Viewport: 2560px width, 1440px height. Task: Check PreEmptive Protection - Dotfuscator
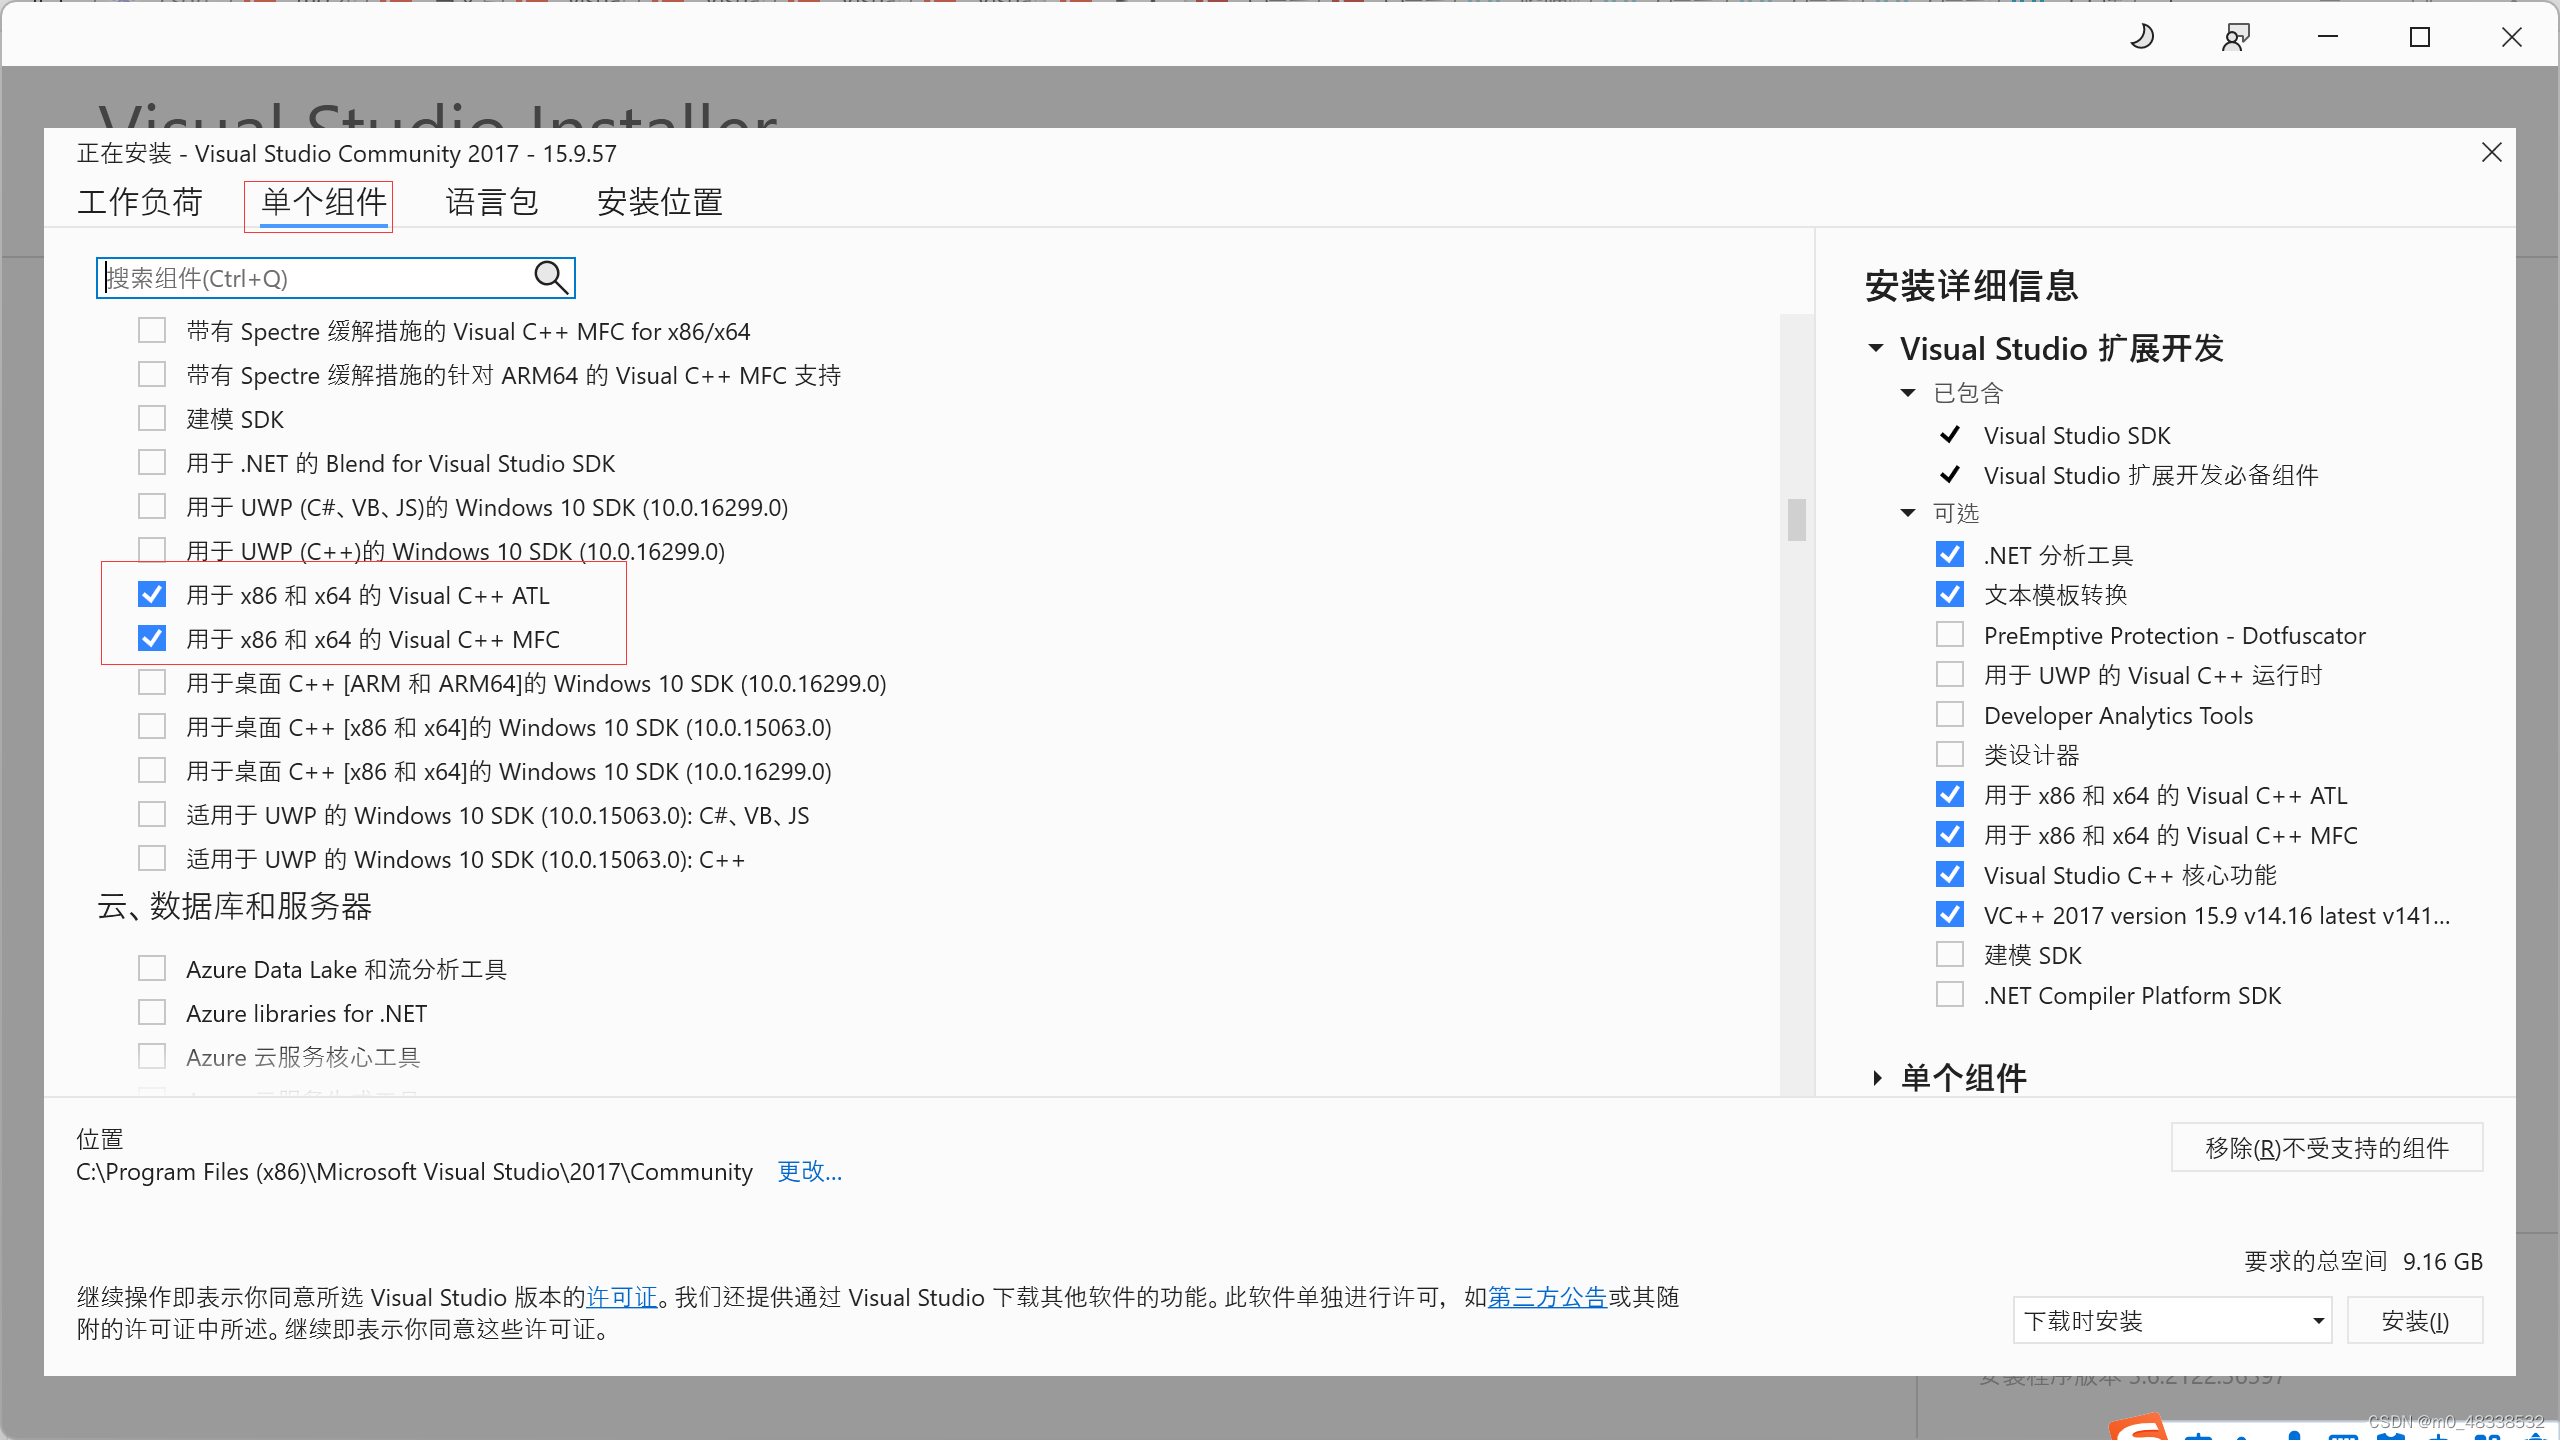1950,634
